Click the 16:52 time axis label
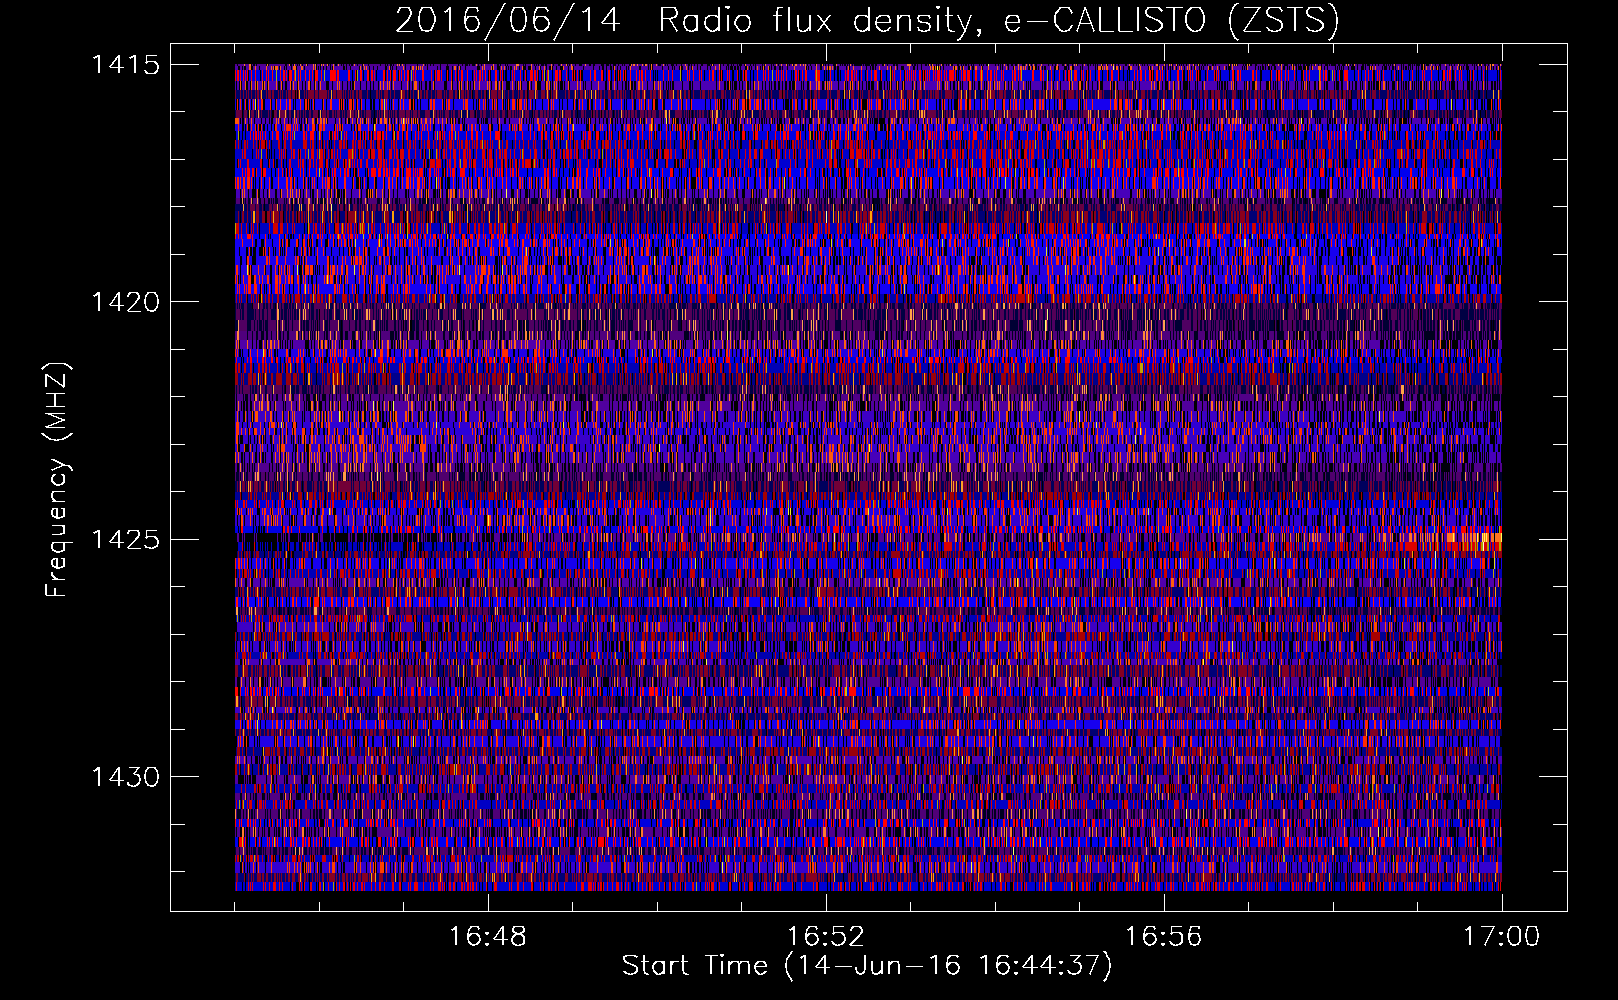The image size is (1618, 1000). pyautogui.click(x=825, y=937)
